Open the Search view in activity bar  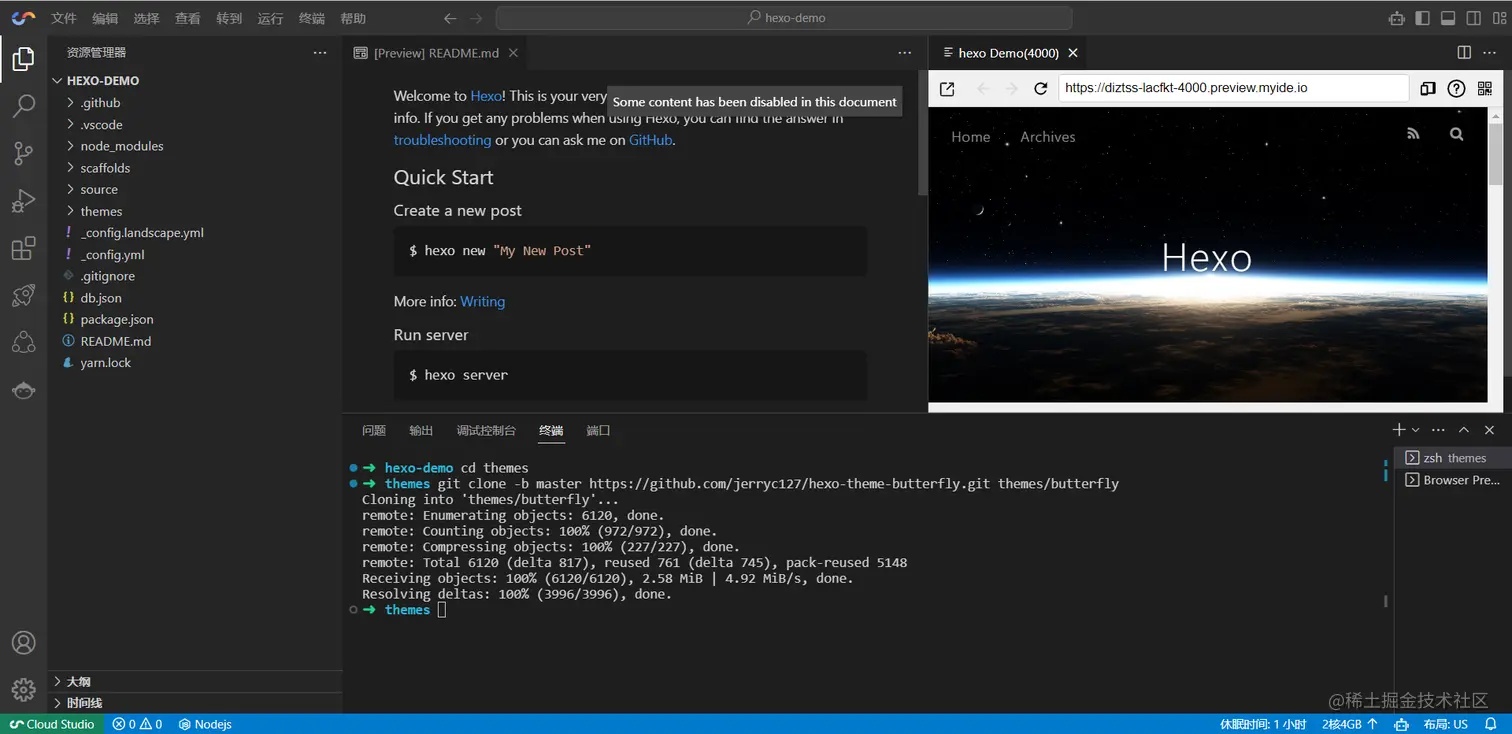[23, 106]
